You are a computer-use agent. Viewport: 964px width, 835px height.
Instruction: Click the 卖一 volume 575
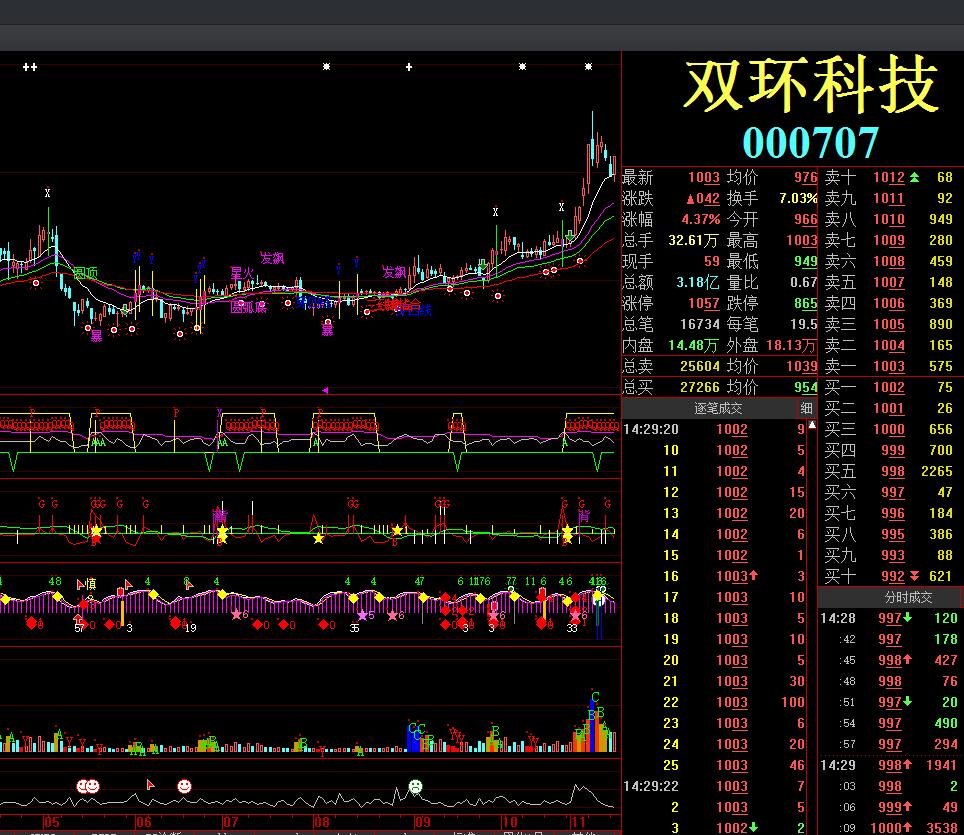coord(941,366)
